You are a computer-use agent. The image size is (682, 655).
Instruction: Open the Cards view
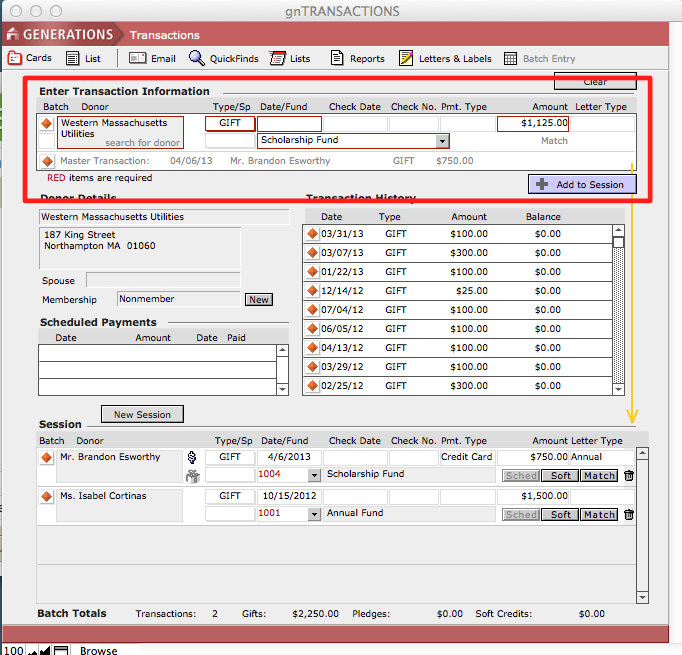click(30, 59)
